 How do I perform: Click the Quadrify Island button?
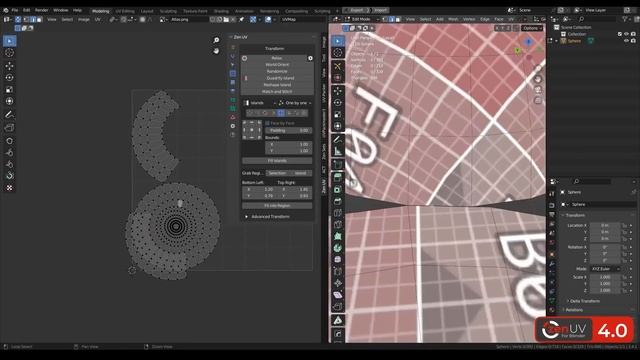pyautogui.click(x=277, y=78)
